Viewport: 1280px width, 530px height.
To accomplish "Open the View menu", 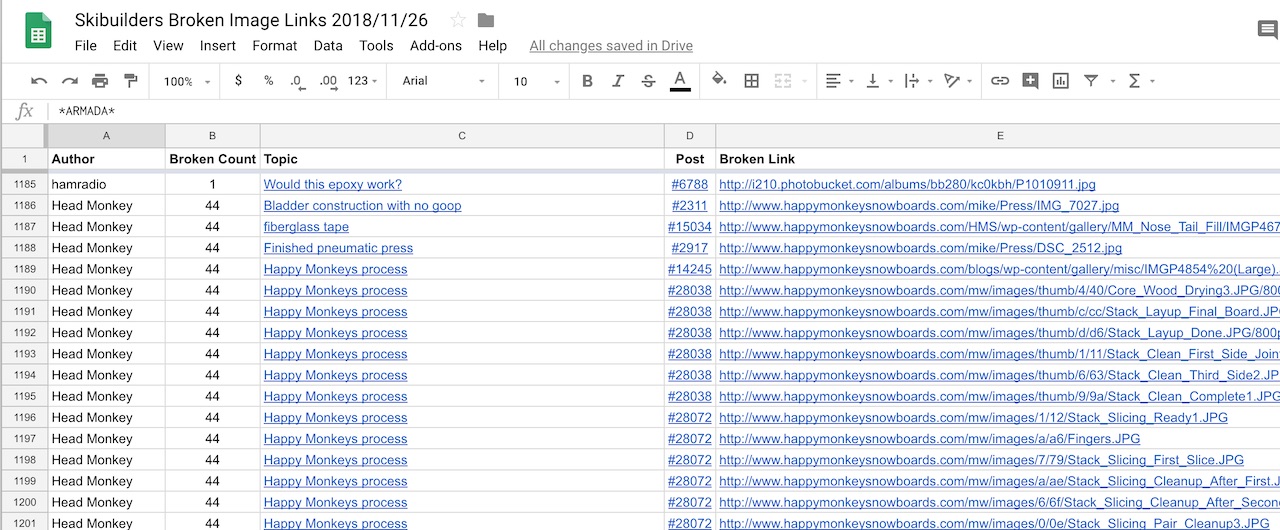I will 168,45.
